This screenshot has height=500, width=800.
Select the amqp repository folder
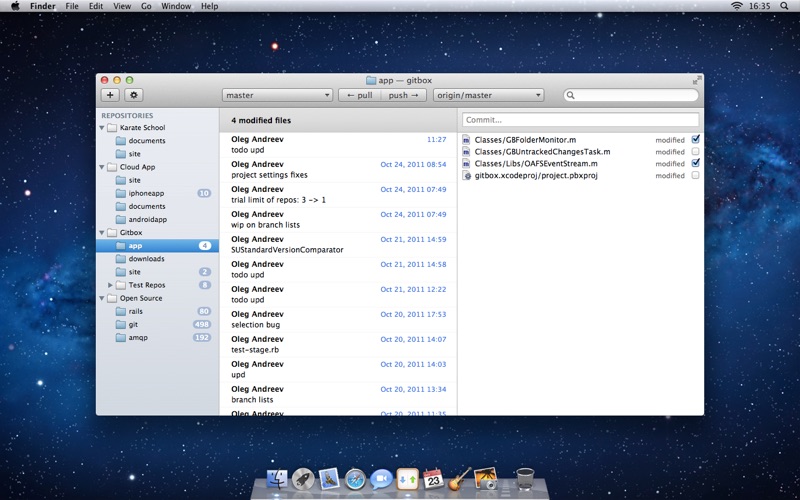tap(157, 338)
